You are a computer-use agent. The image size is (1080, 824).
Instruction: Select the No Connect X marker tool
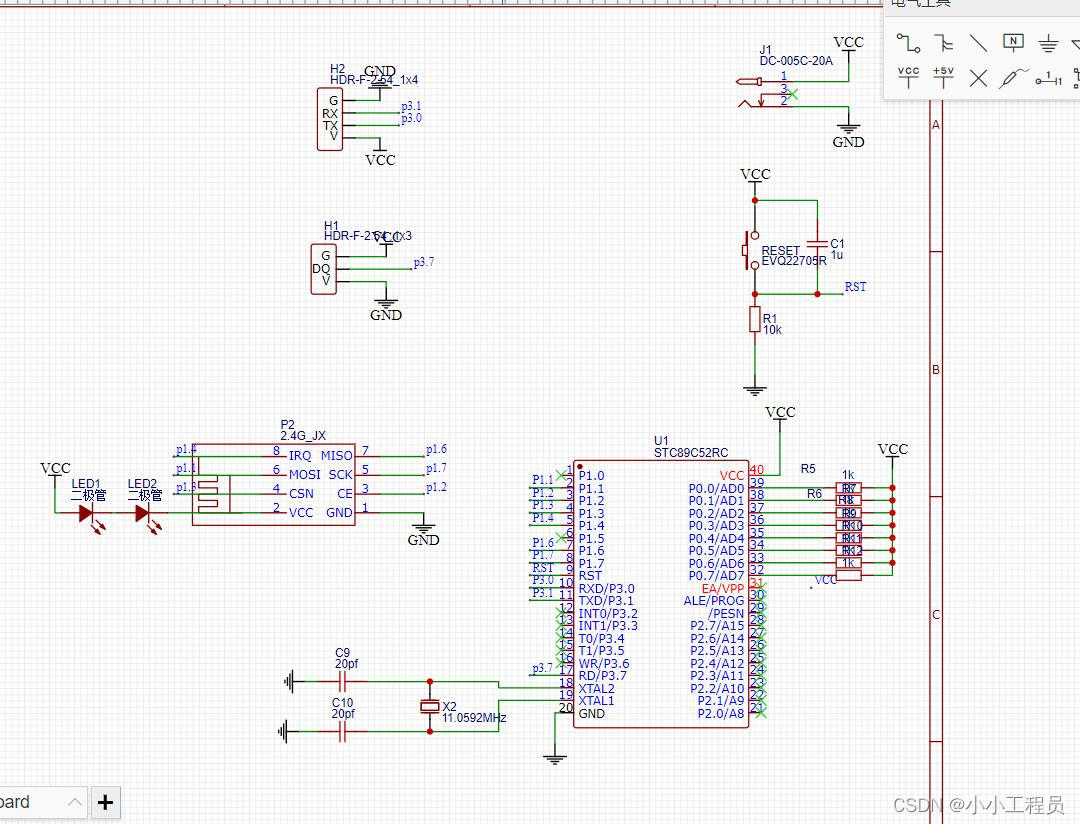pyautogui.click(x=979, y=78)
